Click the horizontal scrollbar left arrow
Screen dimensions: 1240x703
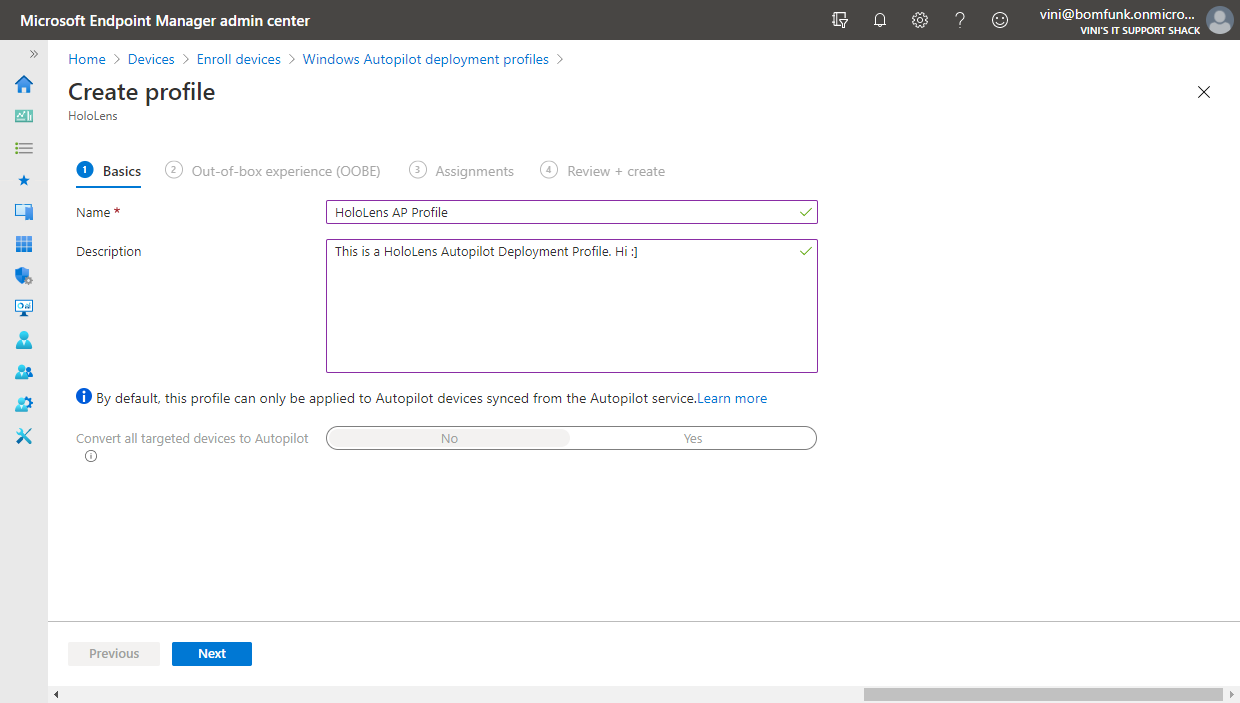(55, 694)
